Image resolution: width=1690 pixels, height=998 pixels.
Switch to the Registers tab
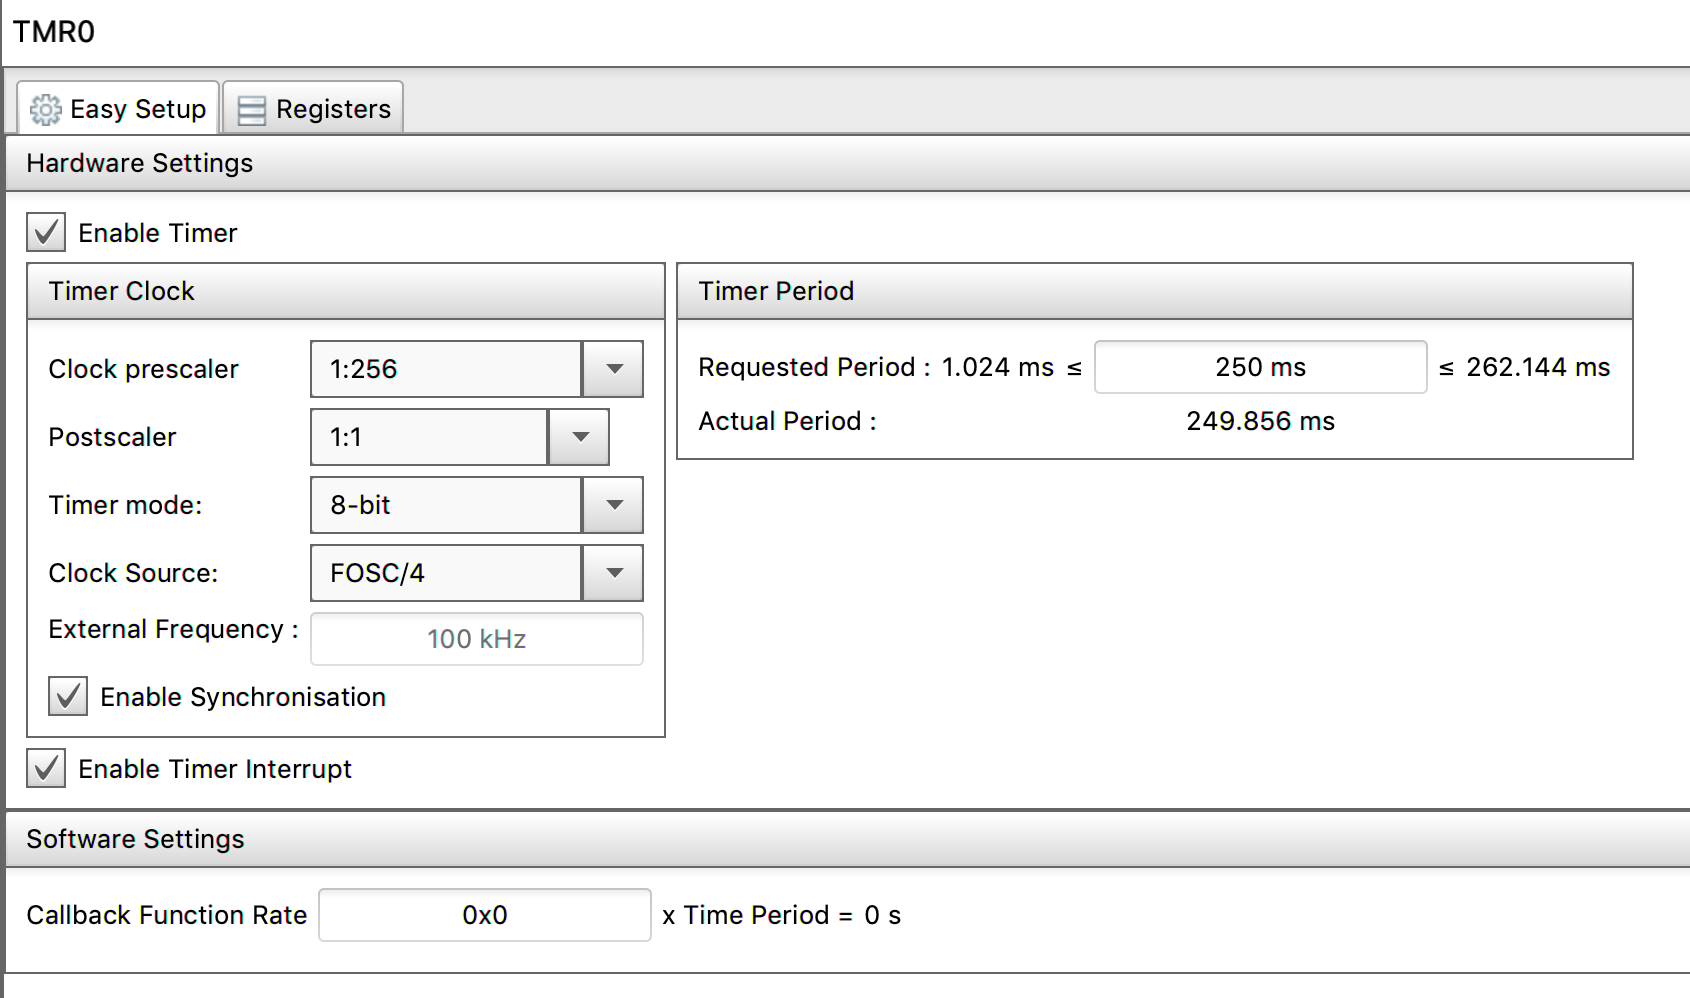332,109
